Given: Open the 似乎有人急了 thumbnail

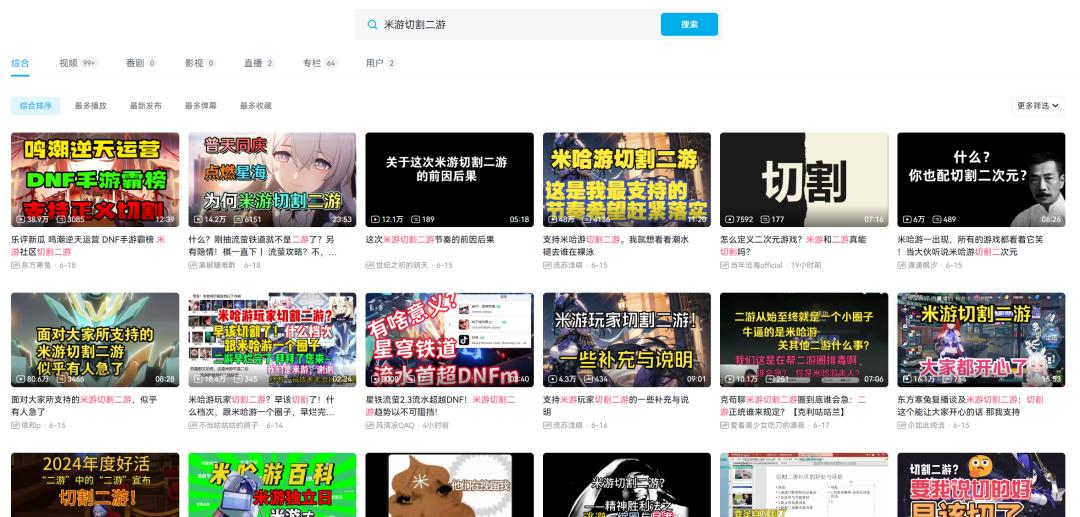Looking at the screenshot, I should tap(95, 340).
